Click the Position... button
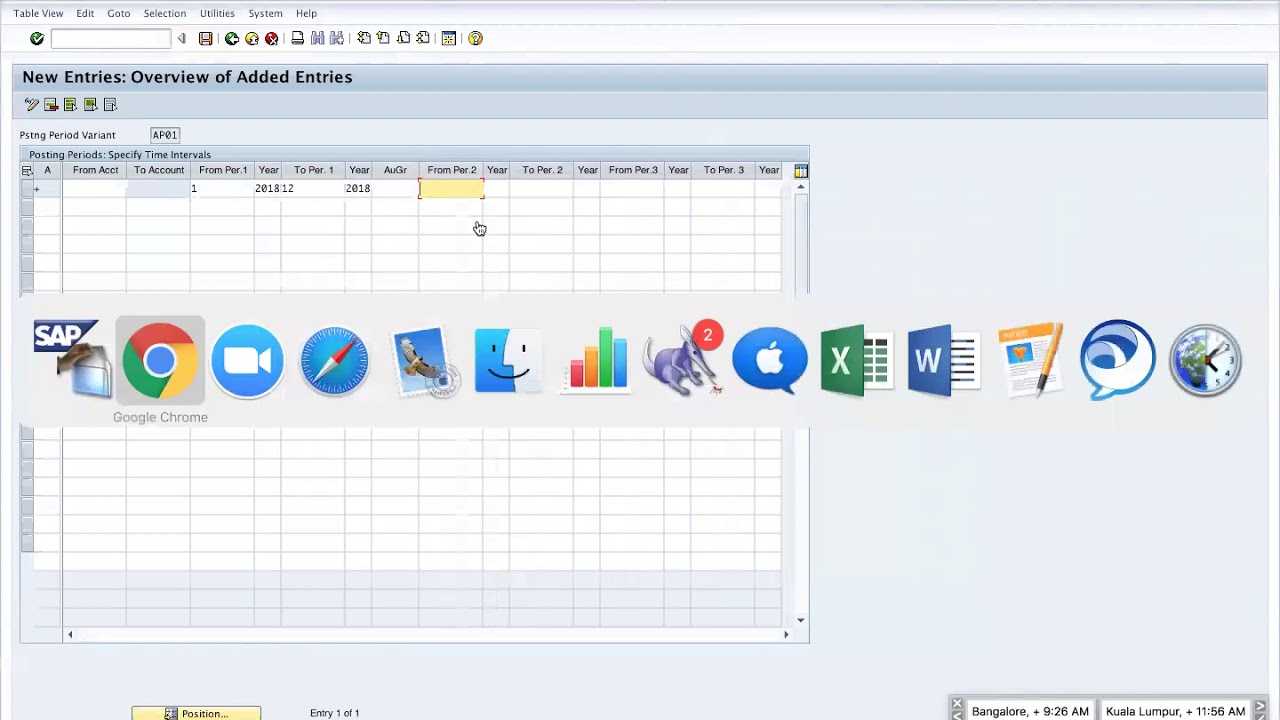The image size is (1280, 720). [196, 713]
